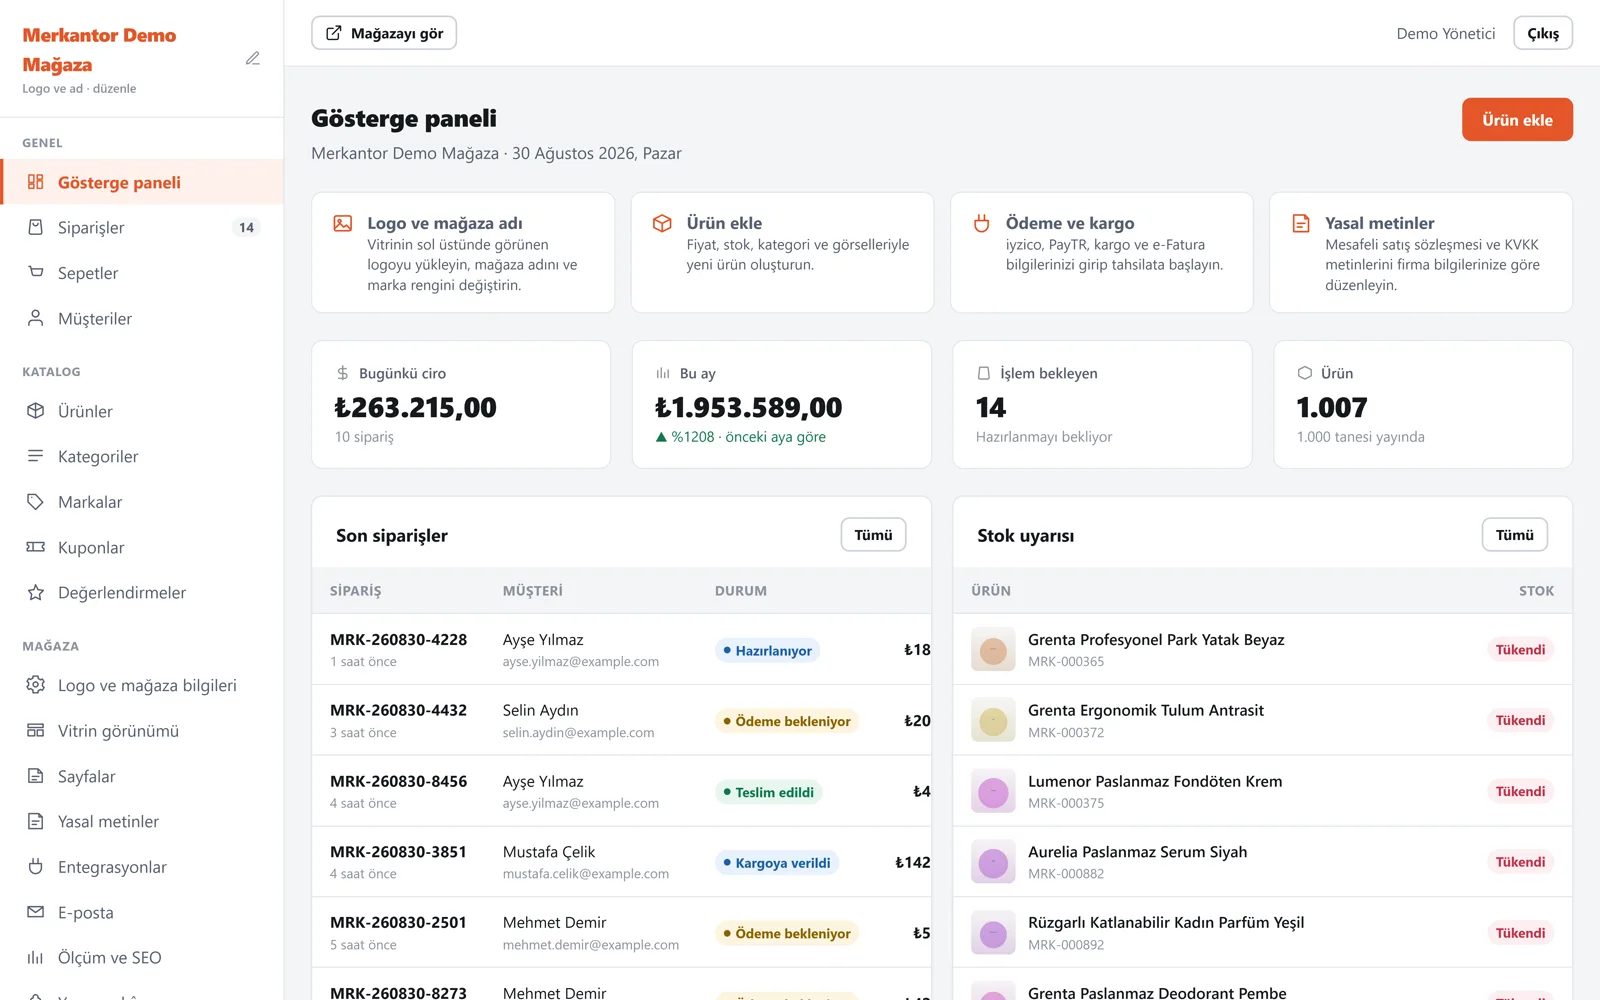Click the gear icon for Logo ve mağaza bilgileri
The height and width of the screenshot is (1000, 1600).
[x=36, y=685]
